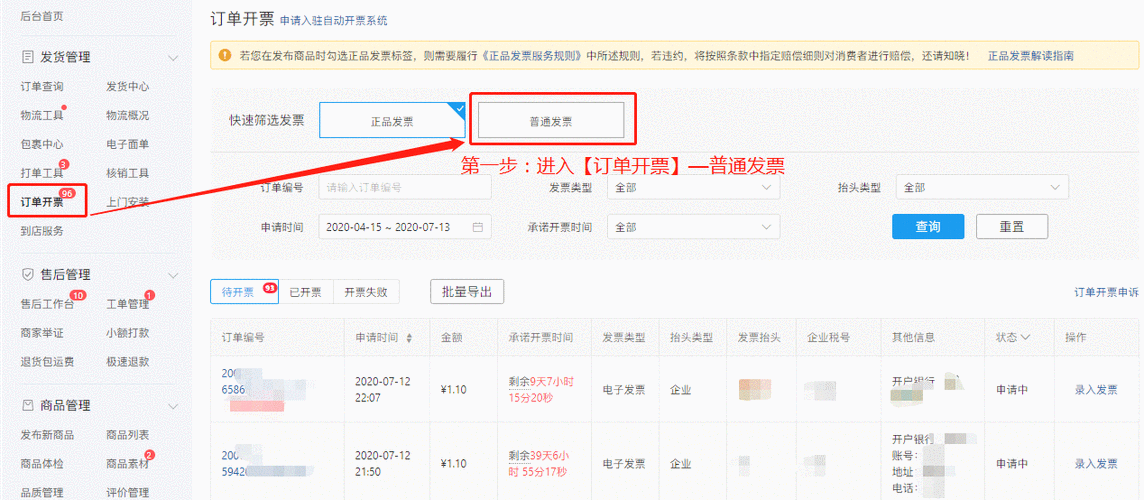Sort by 申请时间 column arrows
The width and height of the screenshot is (1144, 500).
[409, 338]
